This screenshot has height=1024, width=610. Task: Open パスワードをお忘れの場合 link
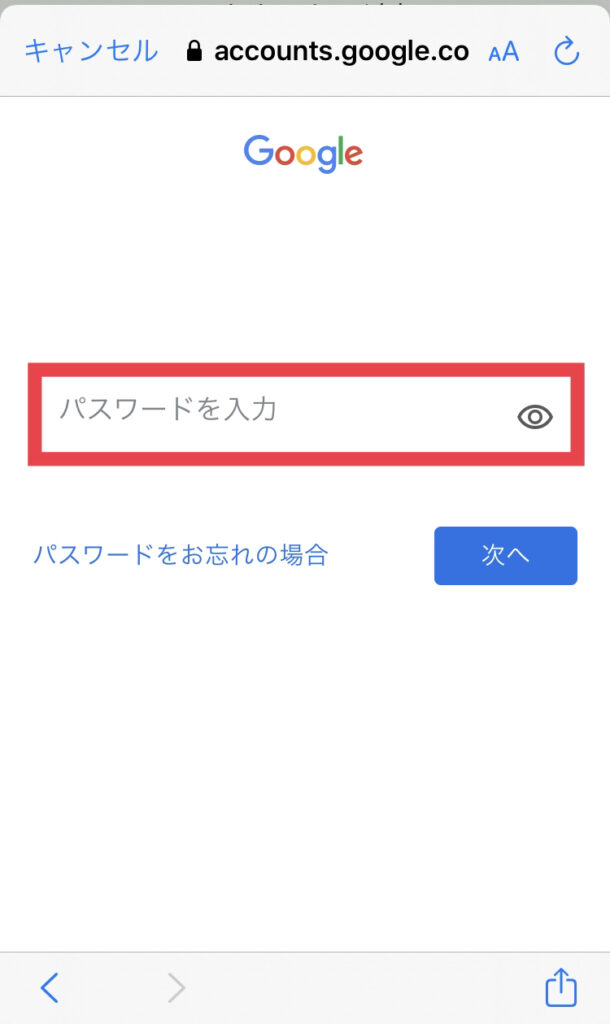[x=181, y=555]
